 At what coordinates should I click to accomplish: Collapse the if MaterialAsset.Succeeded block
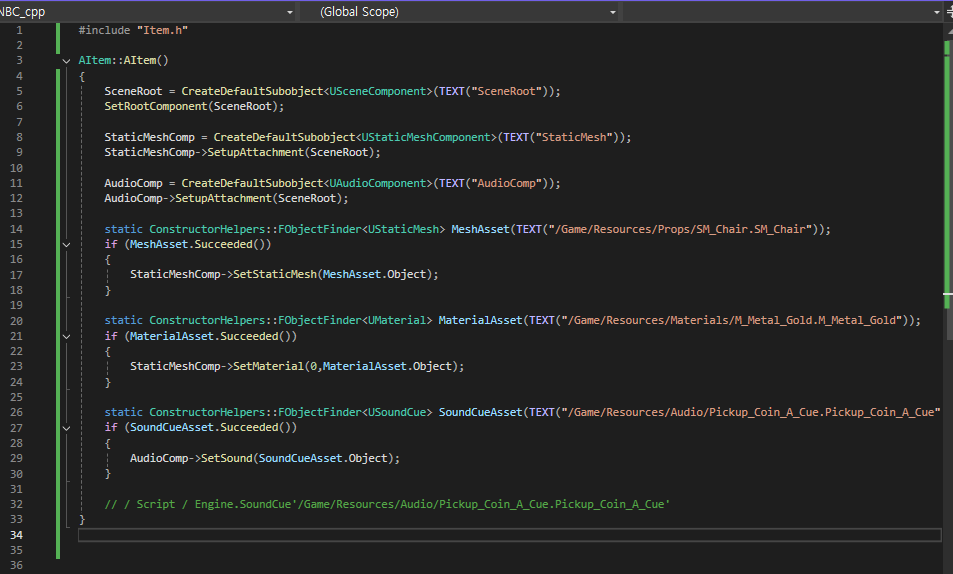tap(66, 336)
